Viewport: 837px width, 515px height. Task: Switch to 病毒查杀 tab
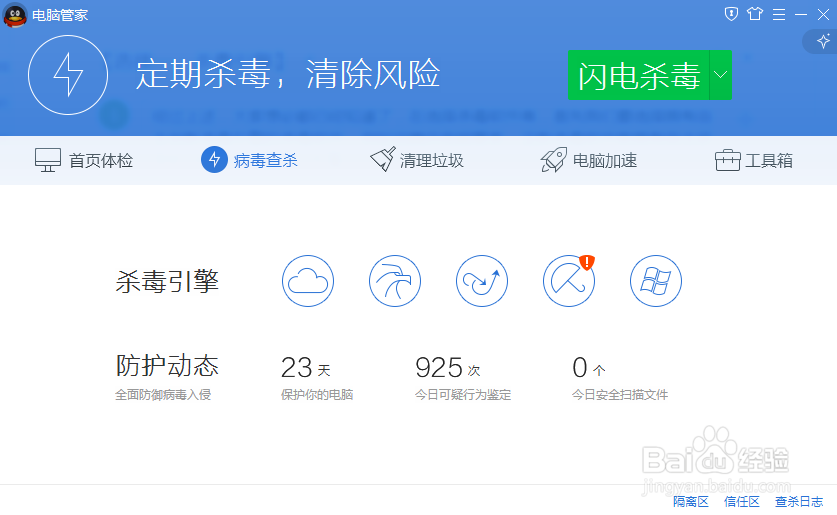tap(249, 160)
